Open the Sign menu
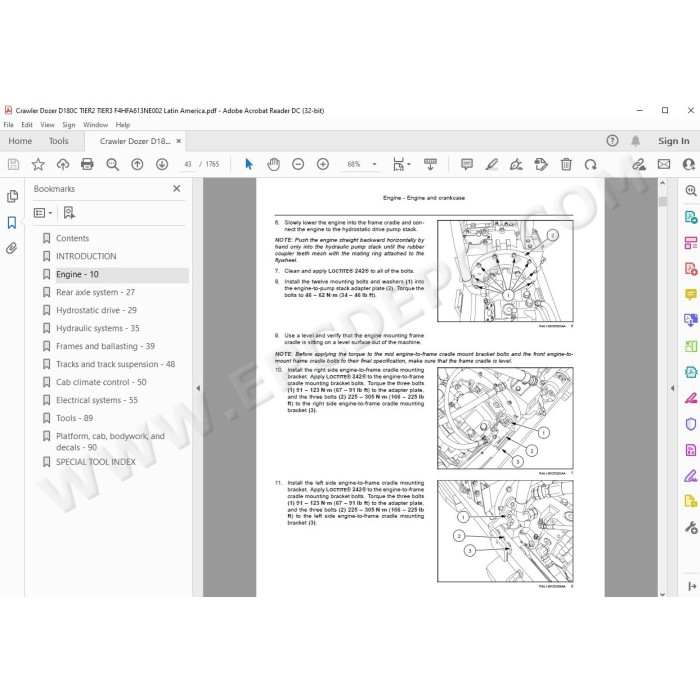 click(x=69, y=125)
